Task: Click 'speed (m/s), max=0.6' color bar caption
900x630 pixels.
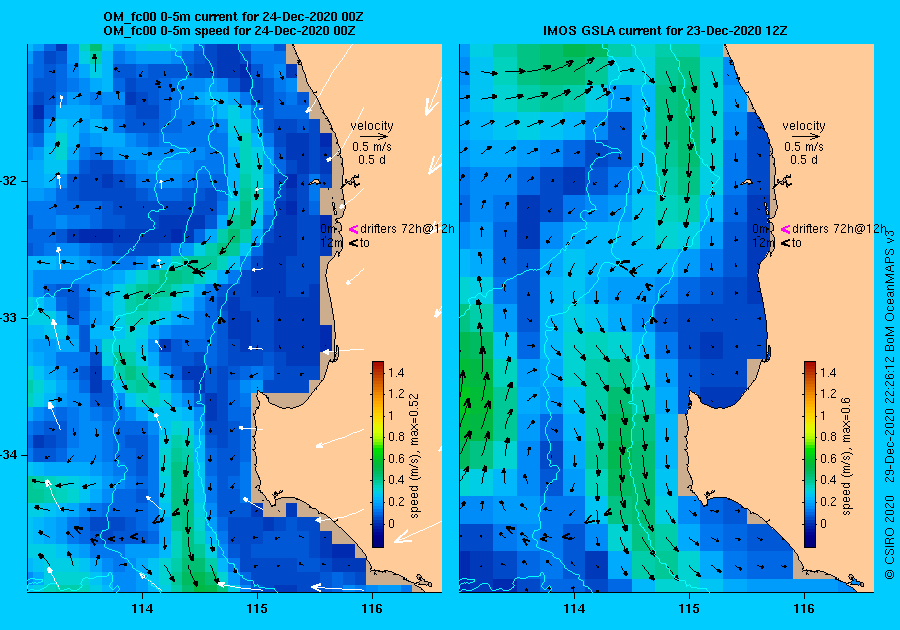Action: pos(845,456)
